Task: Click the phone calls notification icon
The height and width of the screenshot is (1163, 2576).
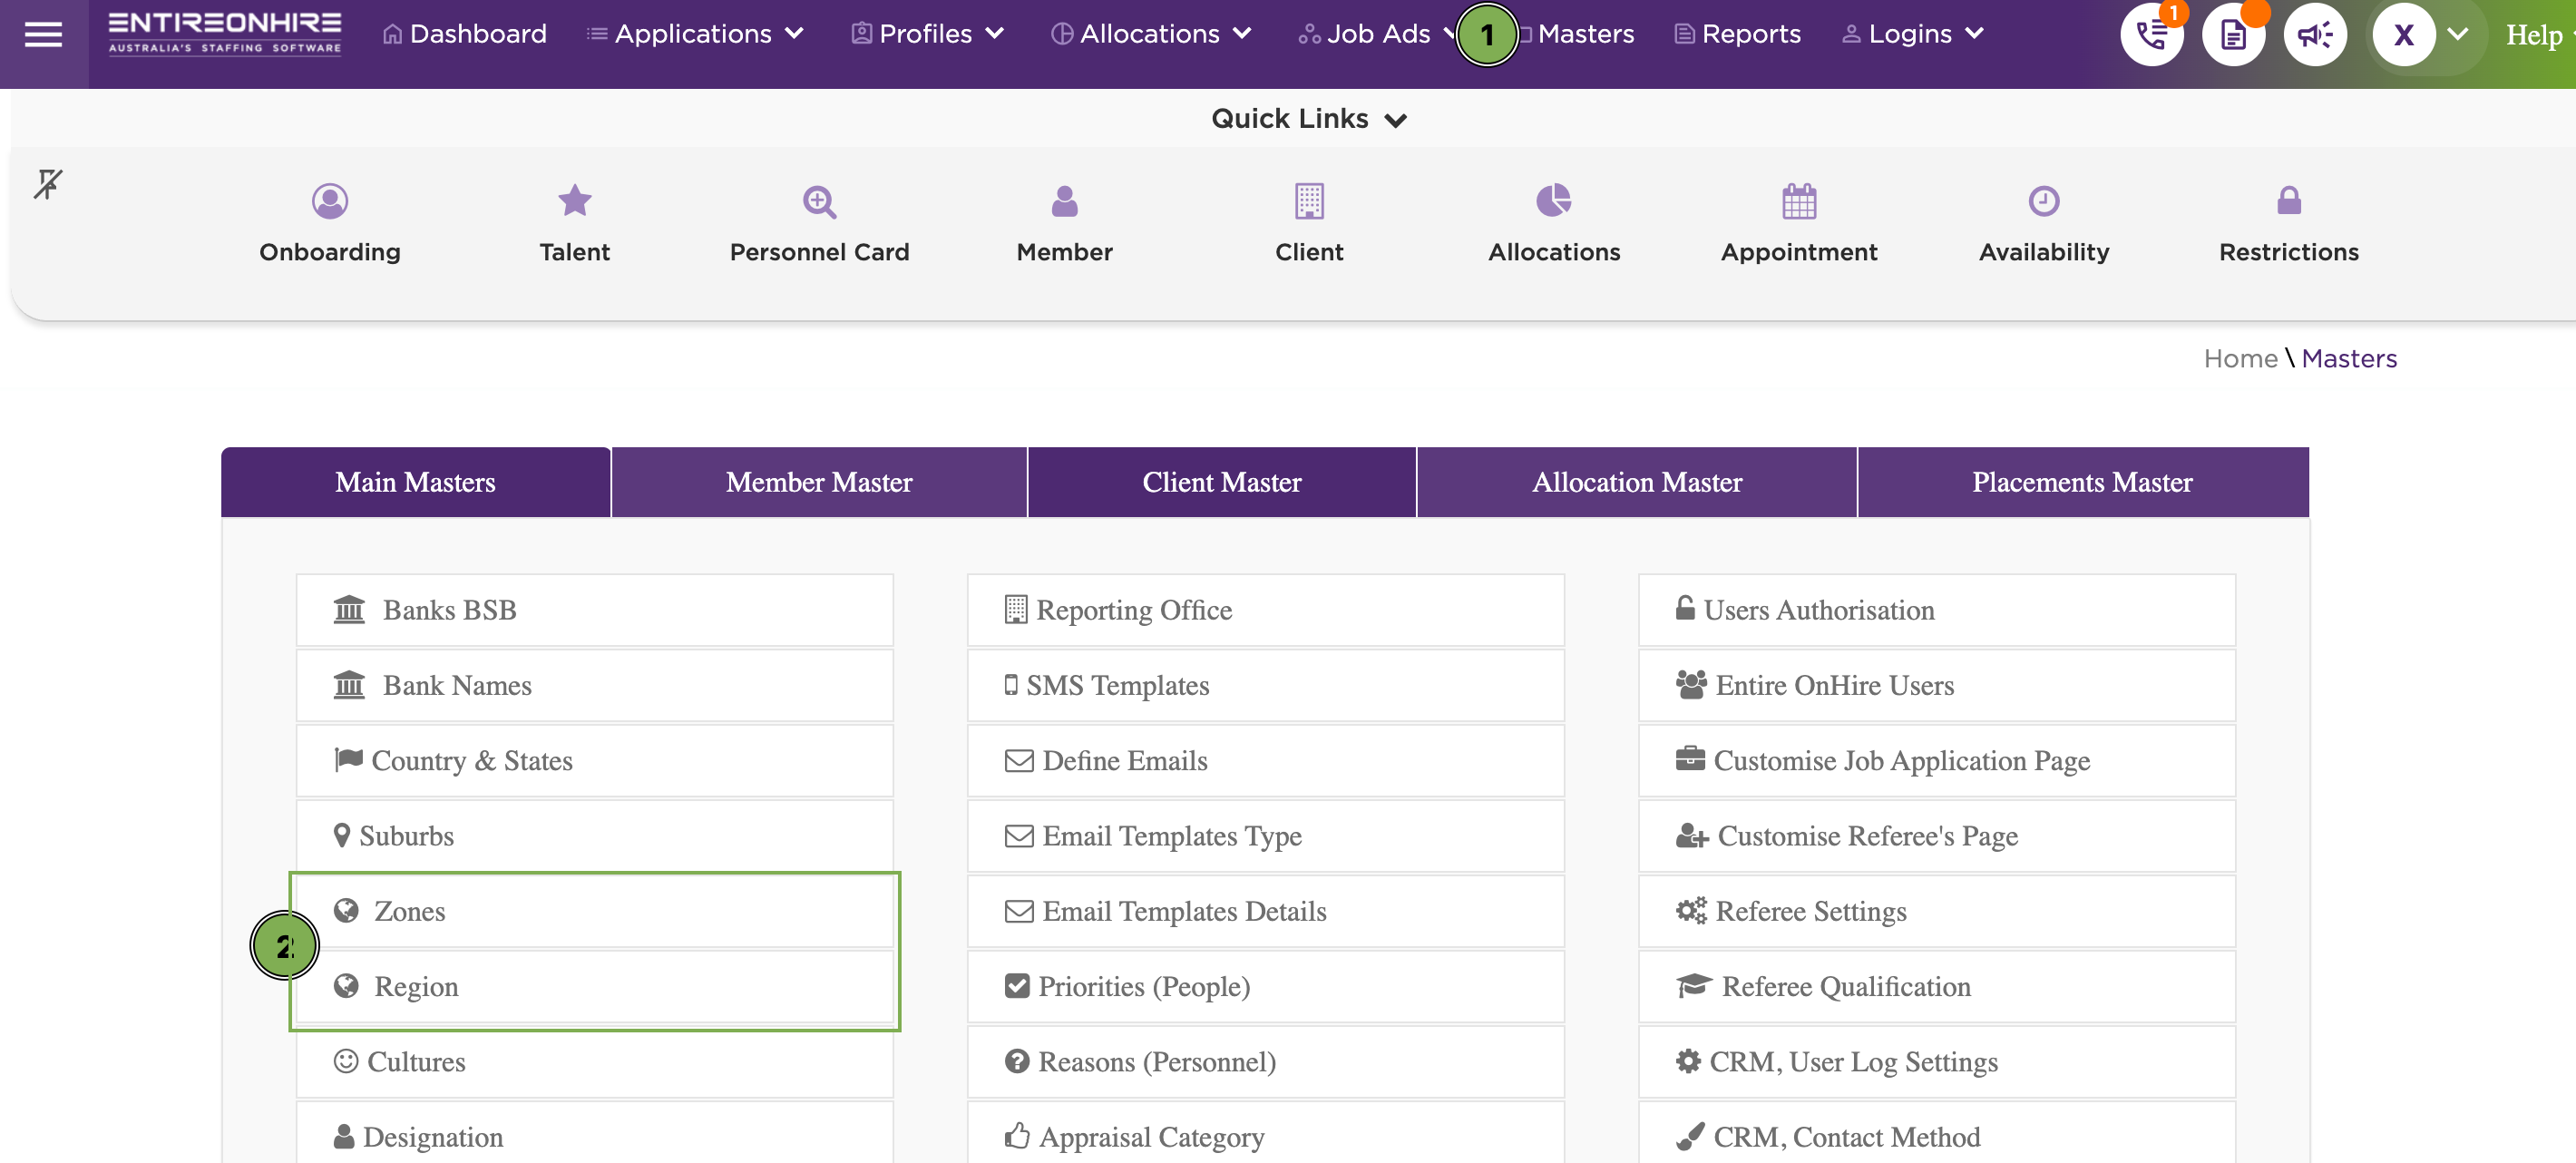Action: [x=2151, y=35]
